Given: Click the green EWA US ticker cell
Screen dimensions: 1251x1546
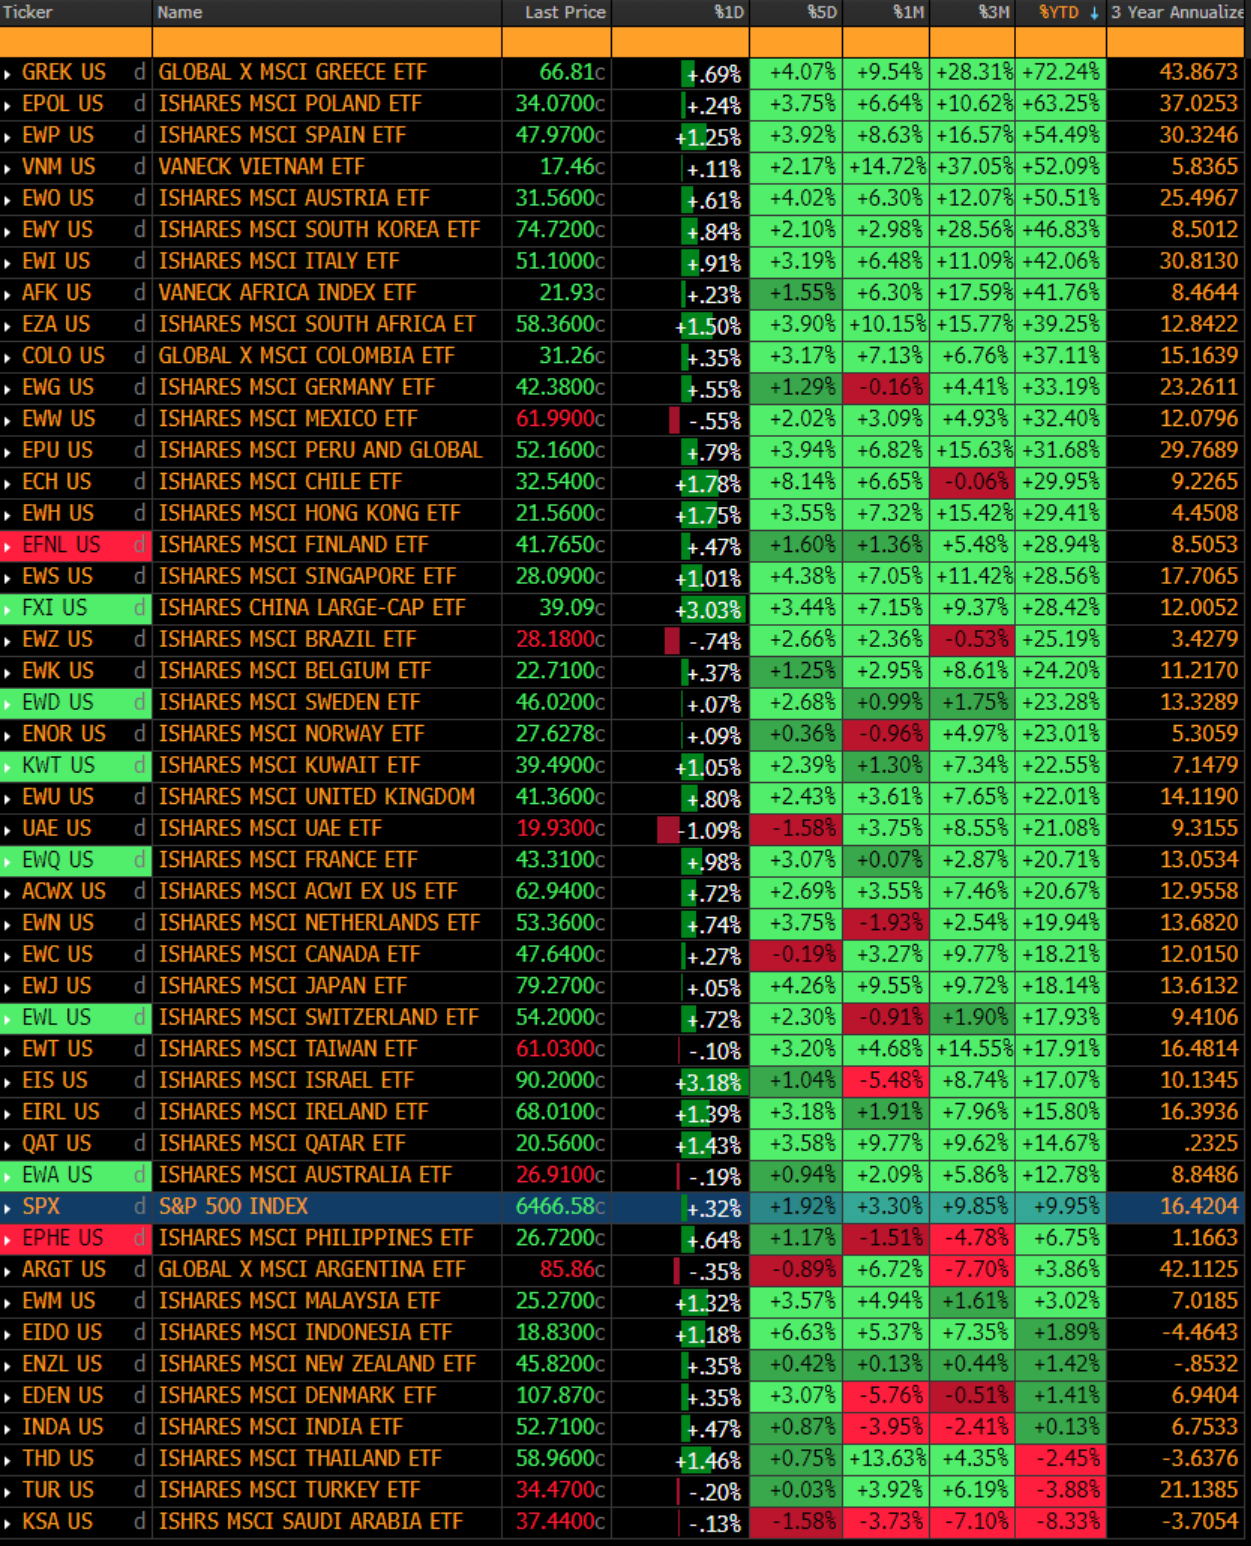Looking at the screenshot, I should coord(76,1175).
